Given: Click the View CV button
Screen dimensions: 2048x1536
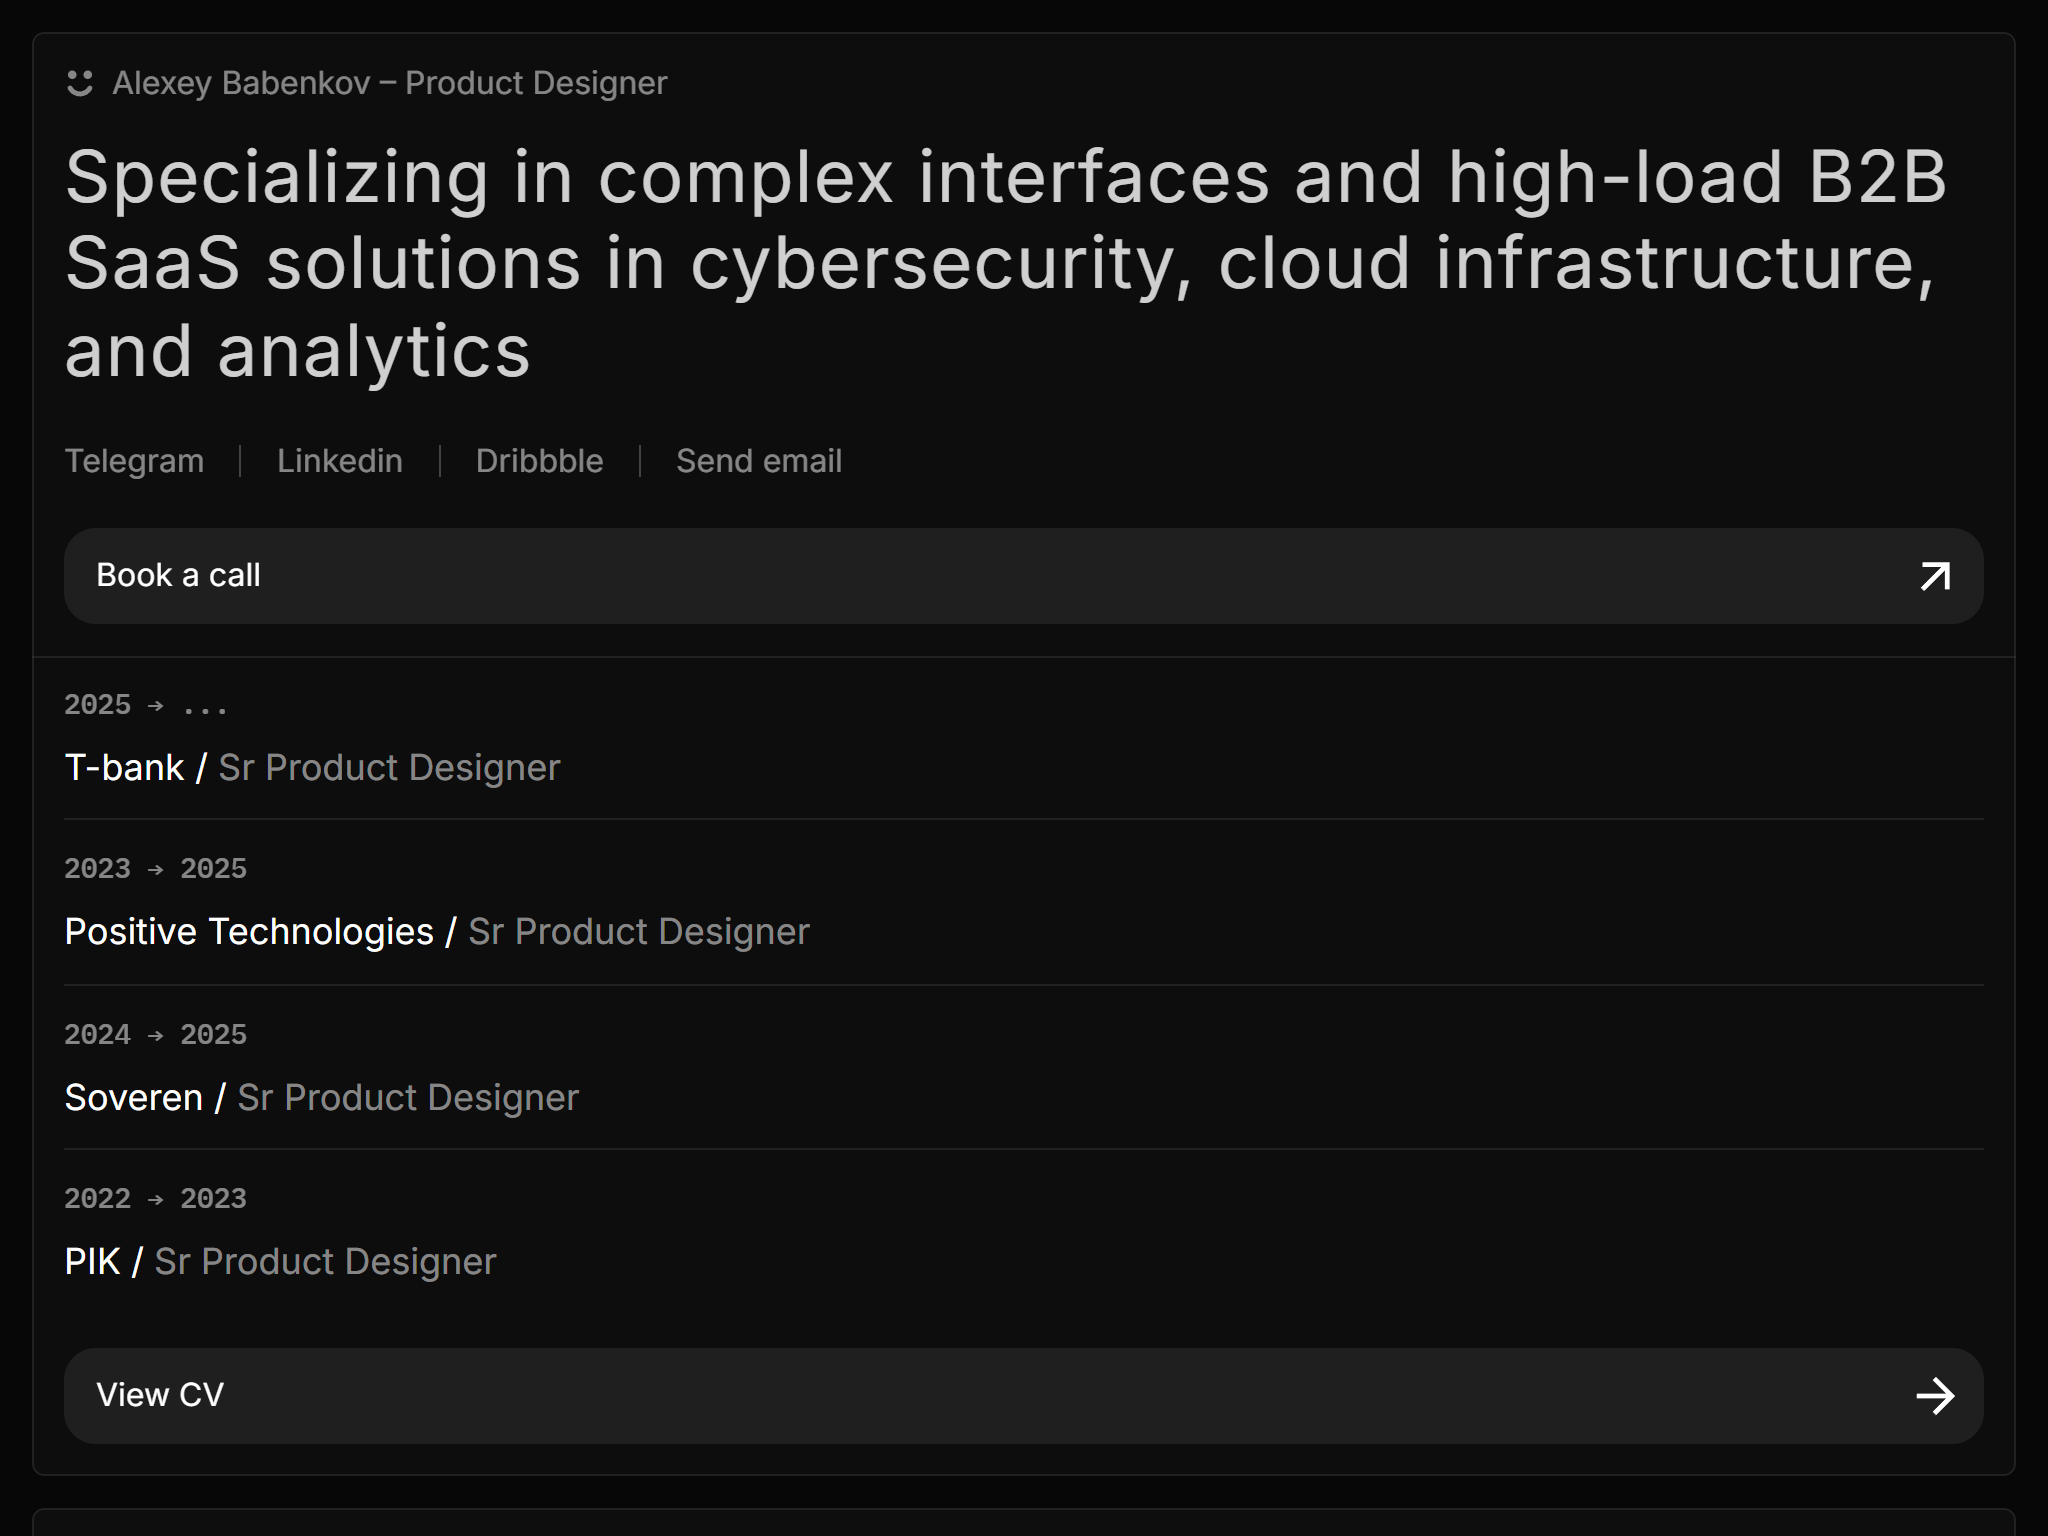Looking at the screenshot, I should tap(1024, 1396).
